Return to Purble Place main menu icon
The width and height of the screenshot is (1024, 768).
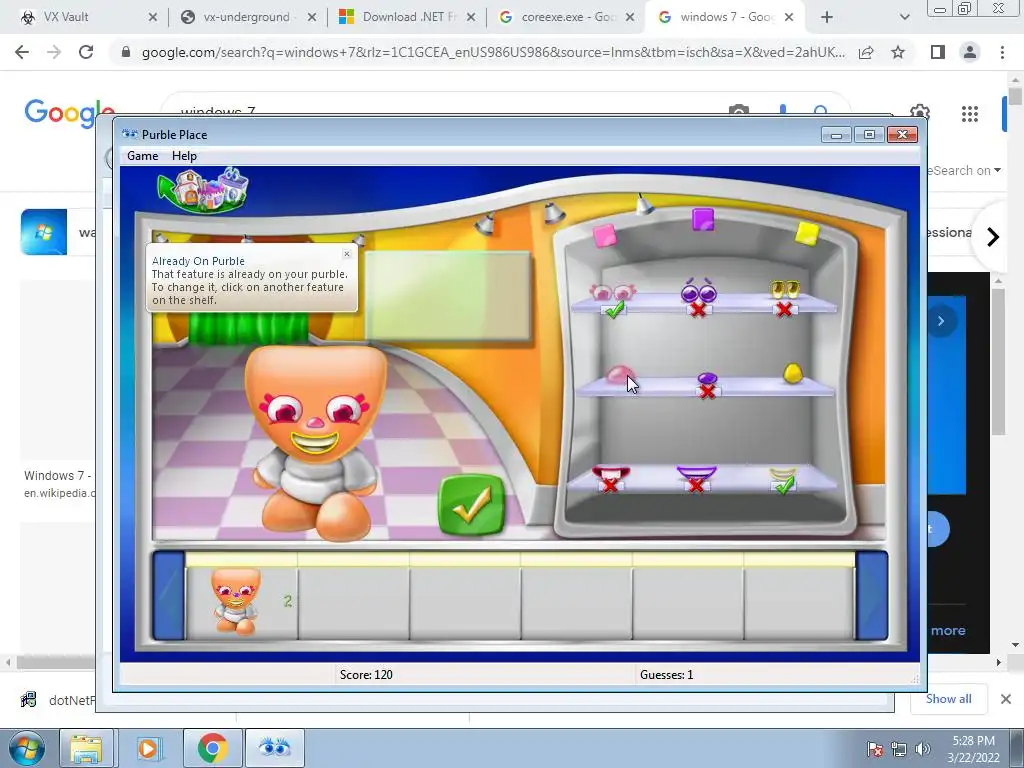point(204,189)
